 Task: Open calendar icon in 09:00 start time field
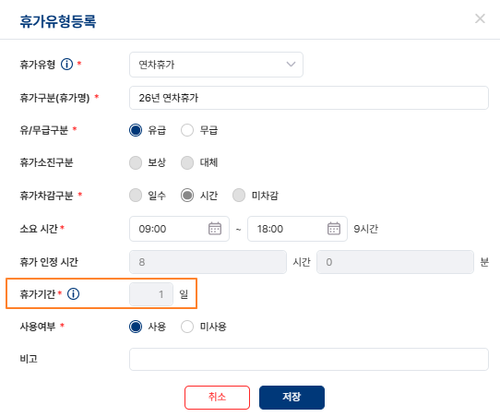pyautogui.click(x=215, y=229)
